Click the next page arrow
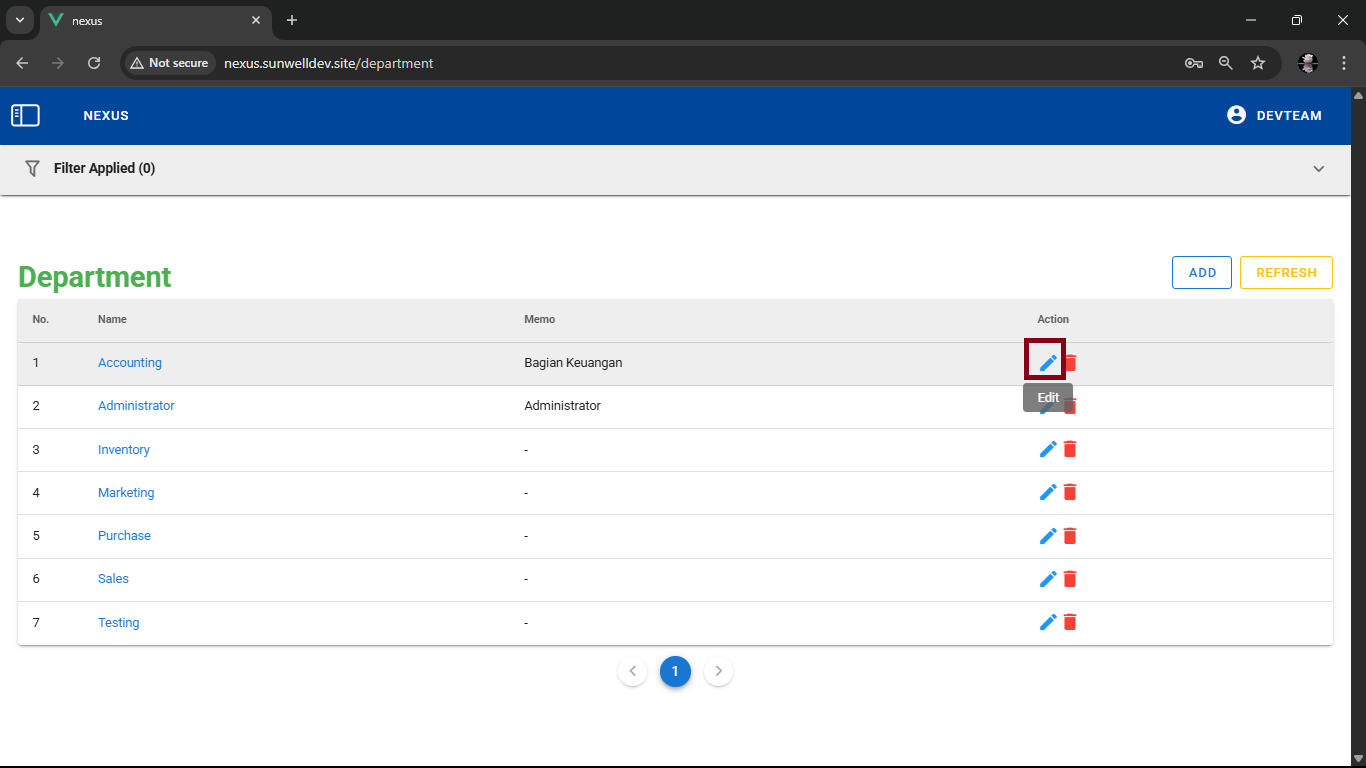This screenshot has width=1366, height=768. point(718,671)
